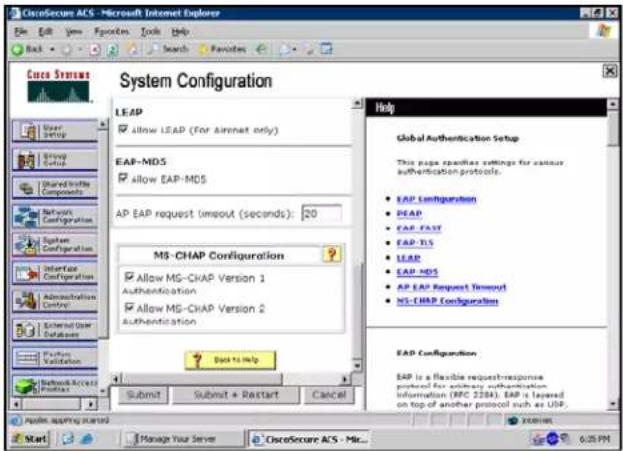Open Network Configuration section
This screenshot has width=623, height=451.
point(55,216)
